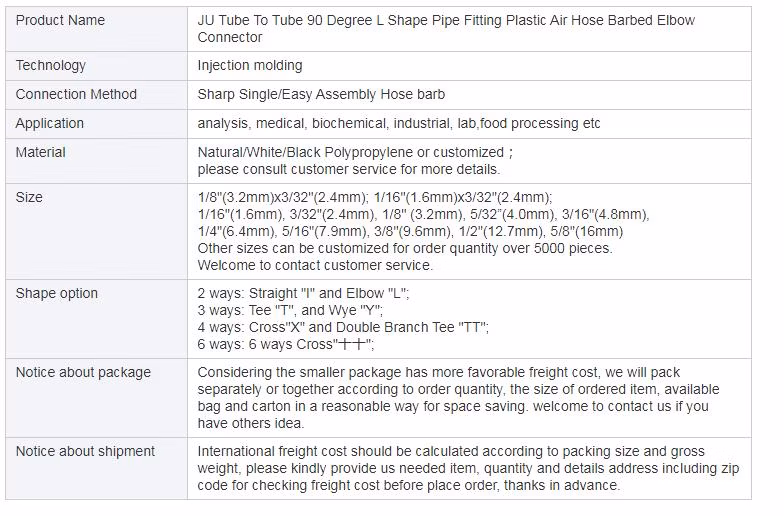
Task: Click the consult customer service details line
Action: (x=348, y=170)
